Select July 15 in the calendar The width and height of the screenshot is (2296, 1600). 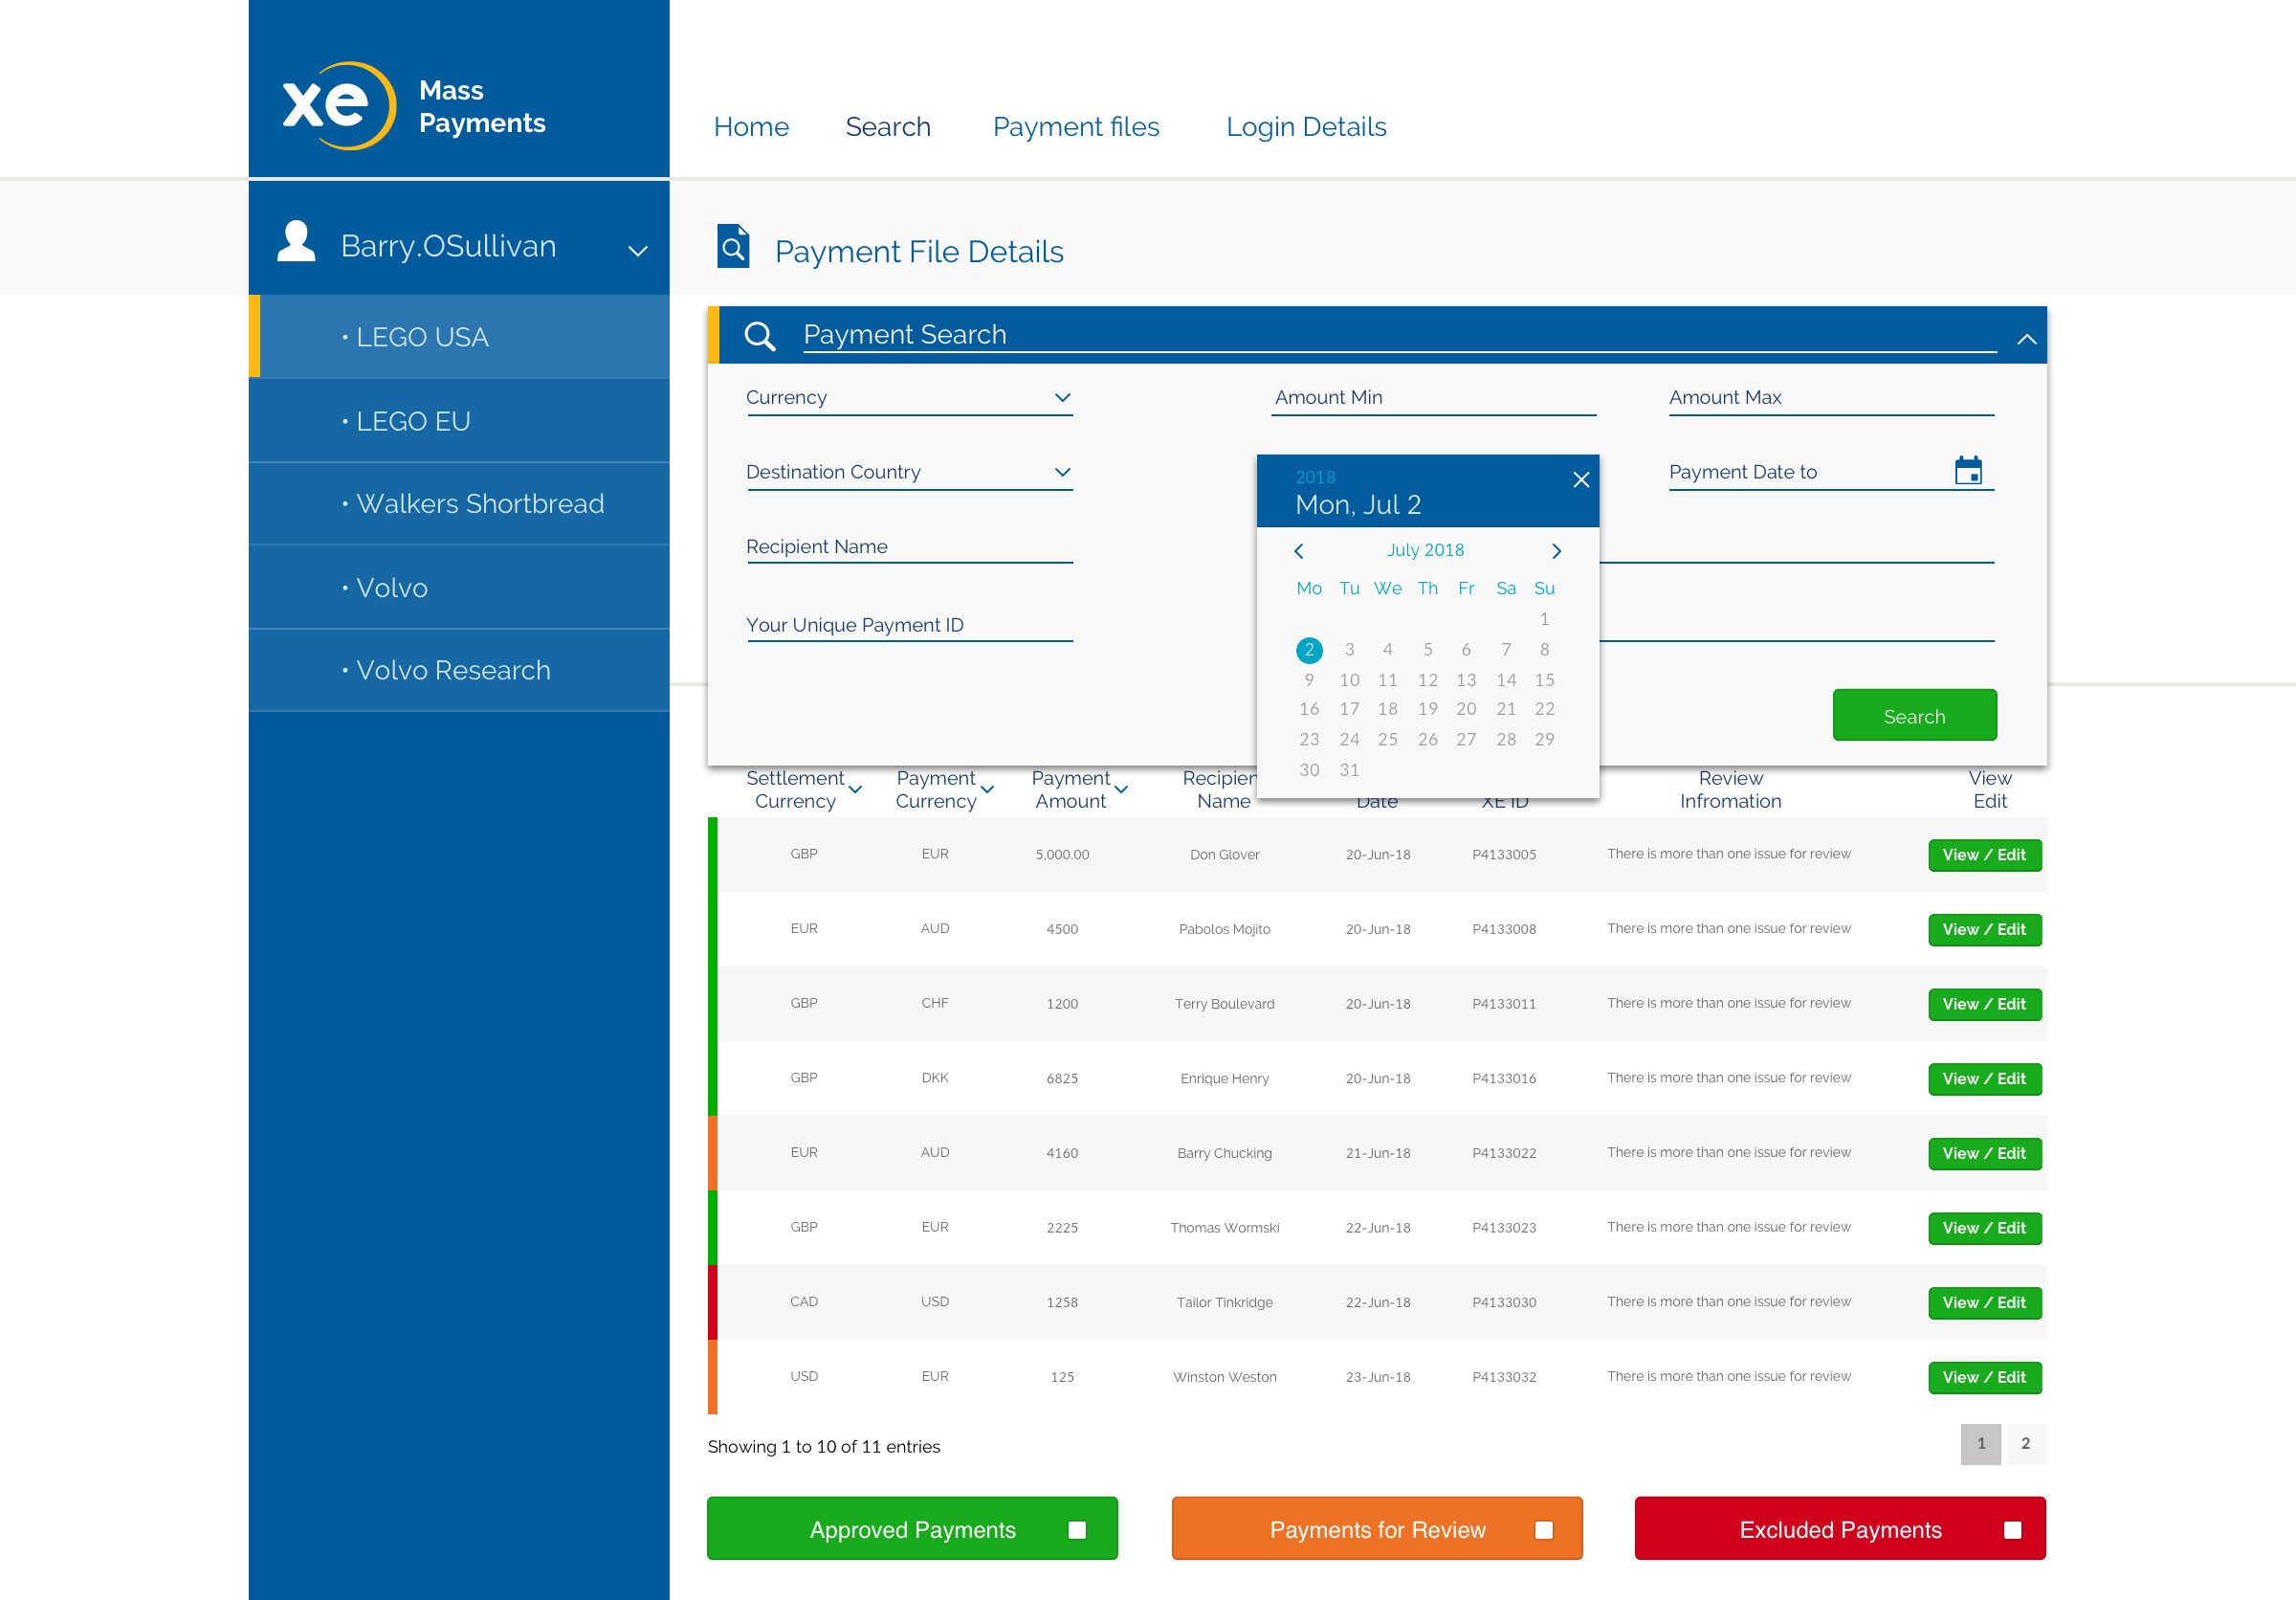[1544, 680]
